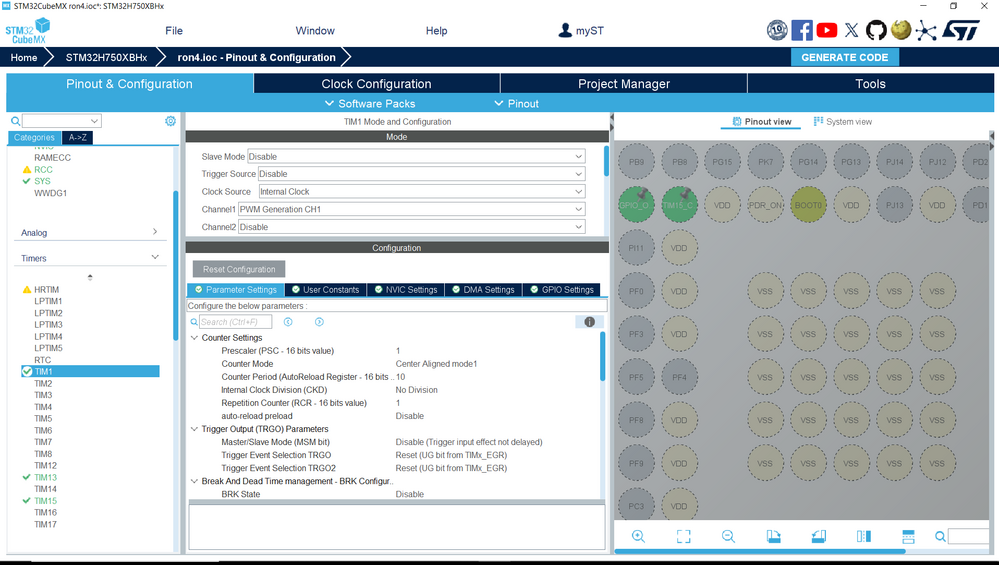Go to the Home breadcrumb
This screenshot has width=999, height=565.
[24, 57]
